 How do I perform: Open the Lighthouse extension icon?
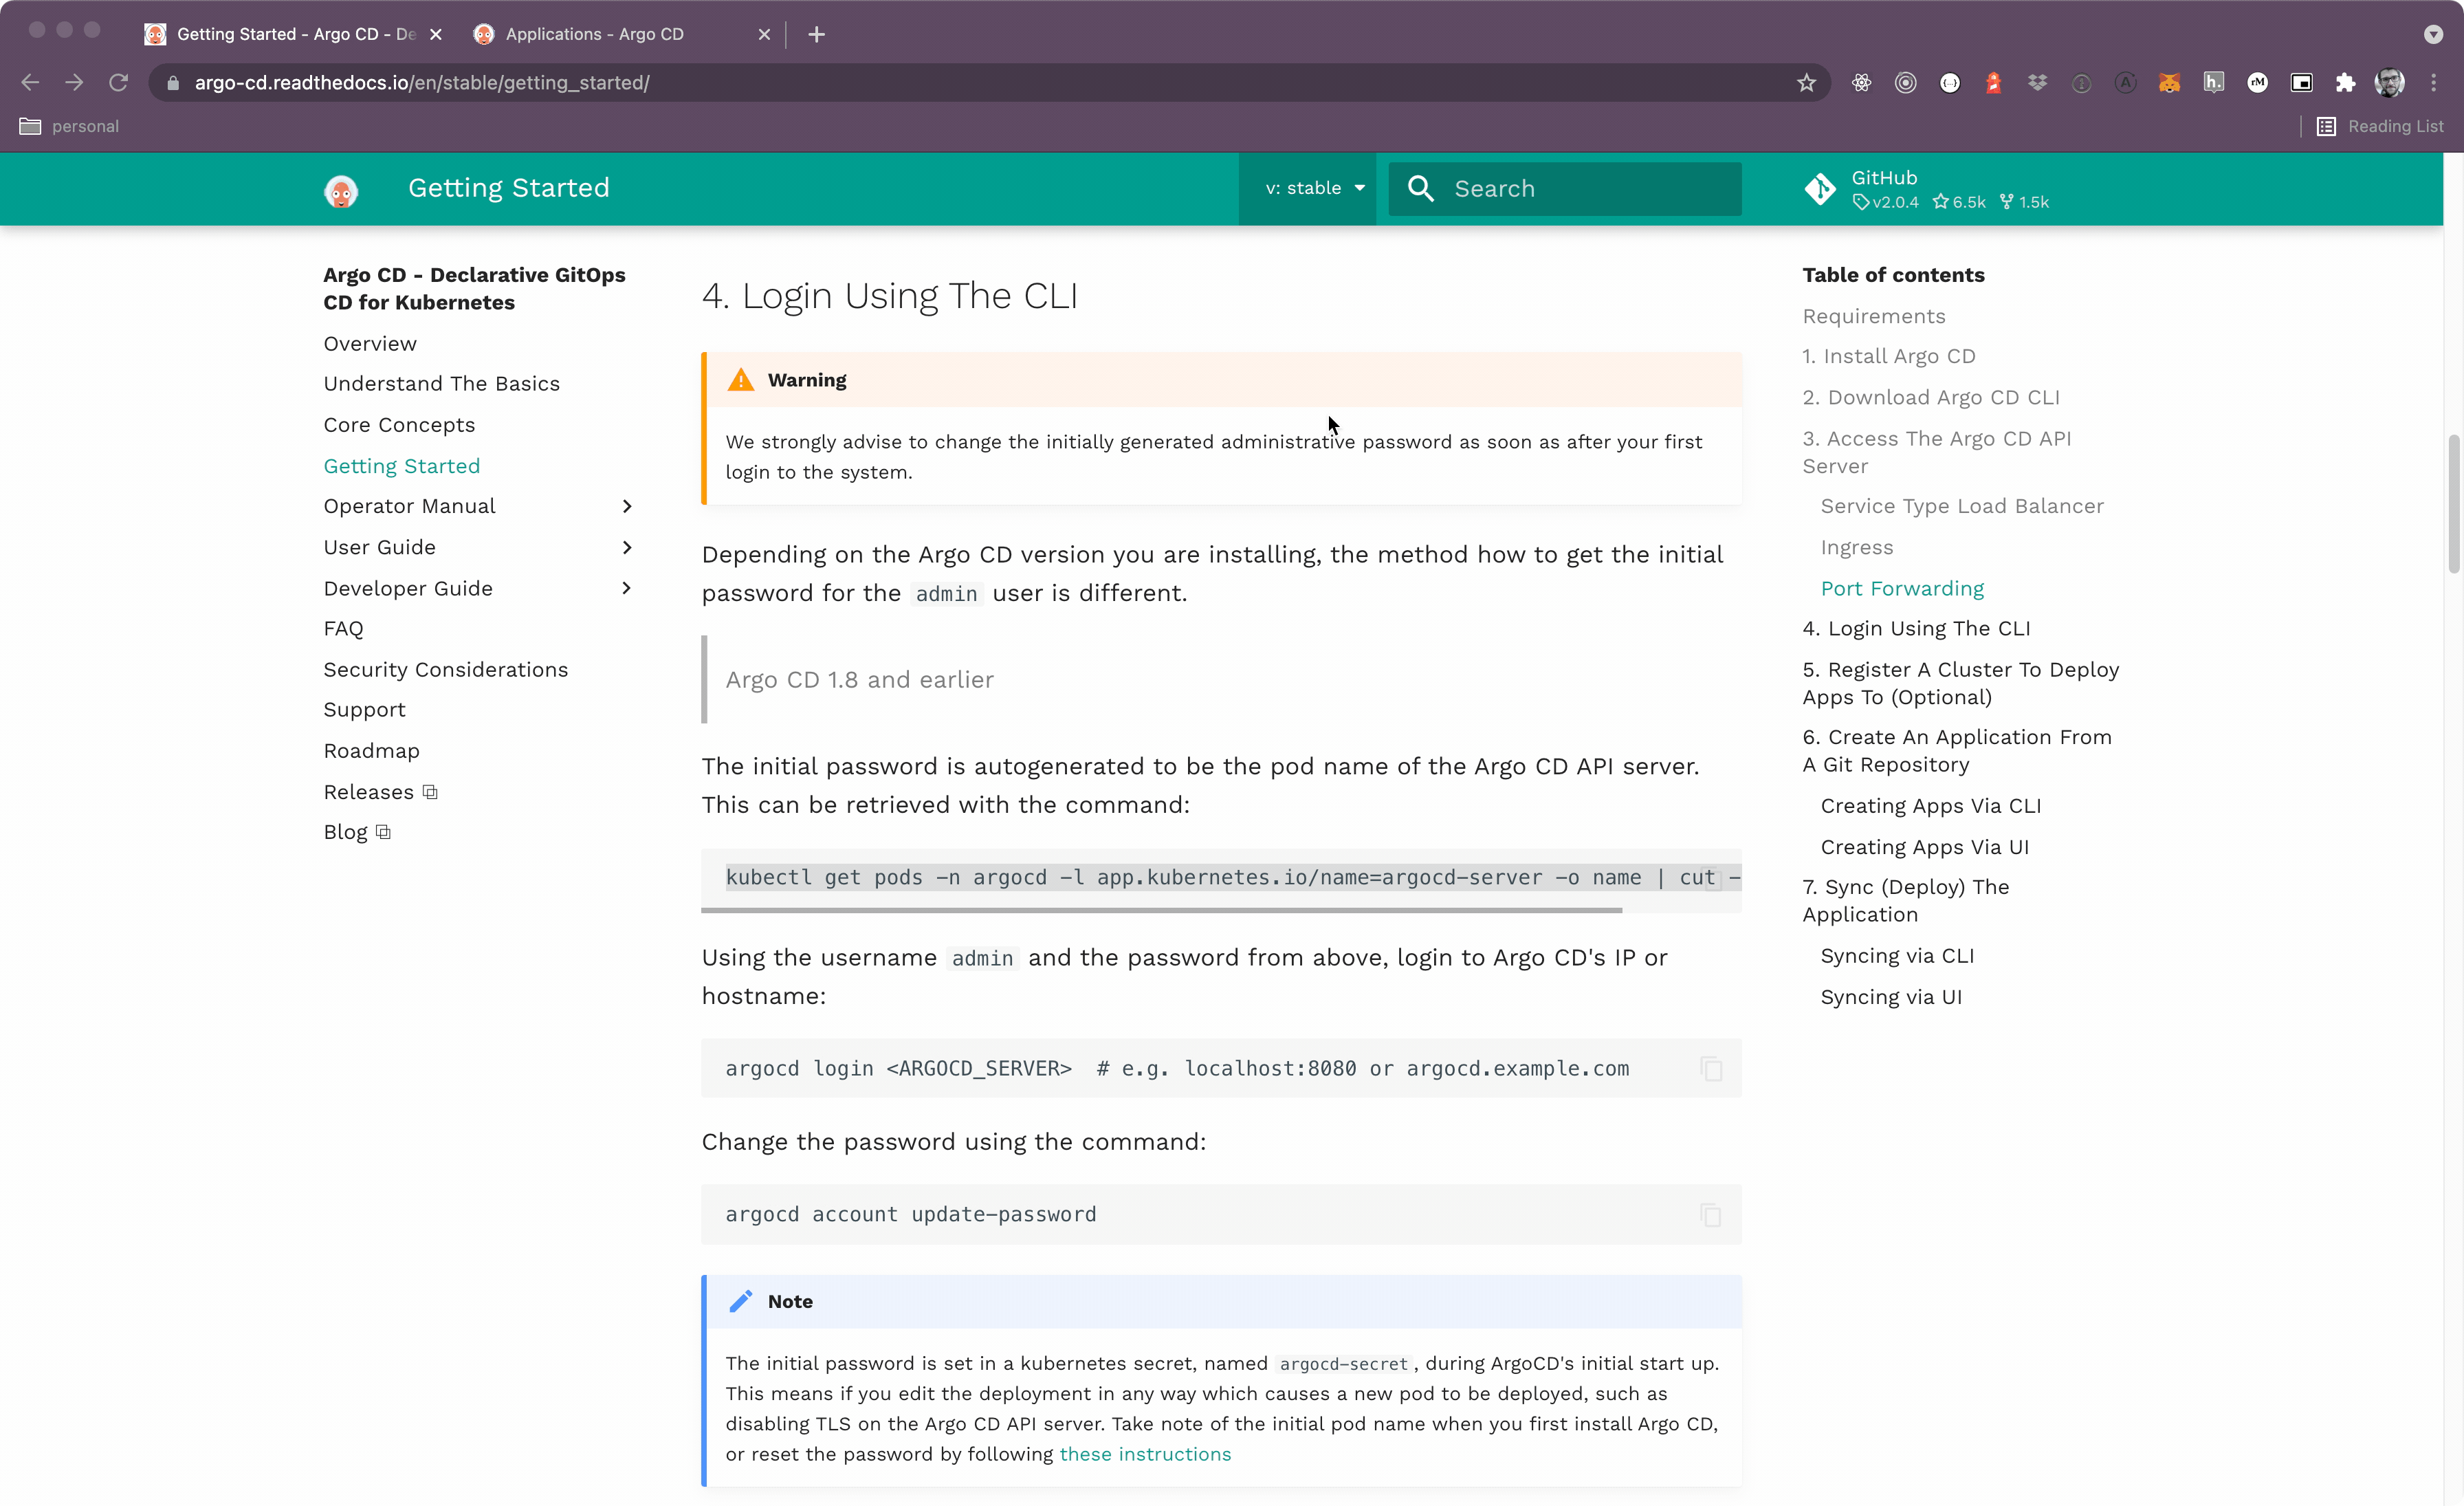click(x=1993, y=83)
